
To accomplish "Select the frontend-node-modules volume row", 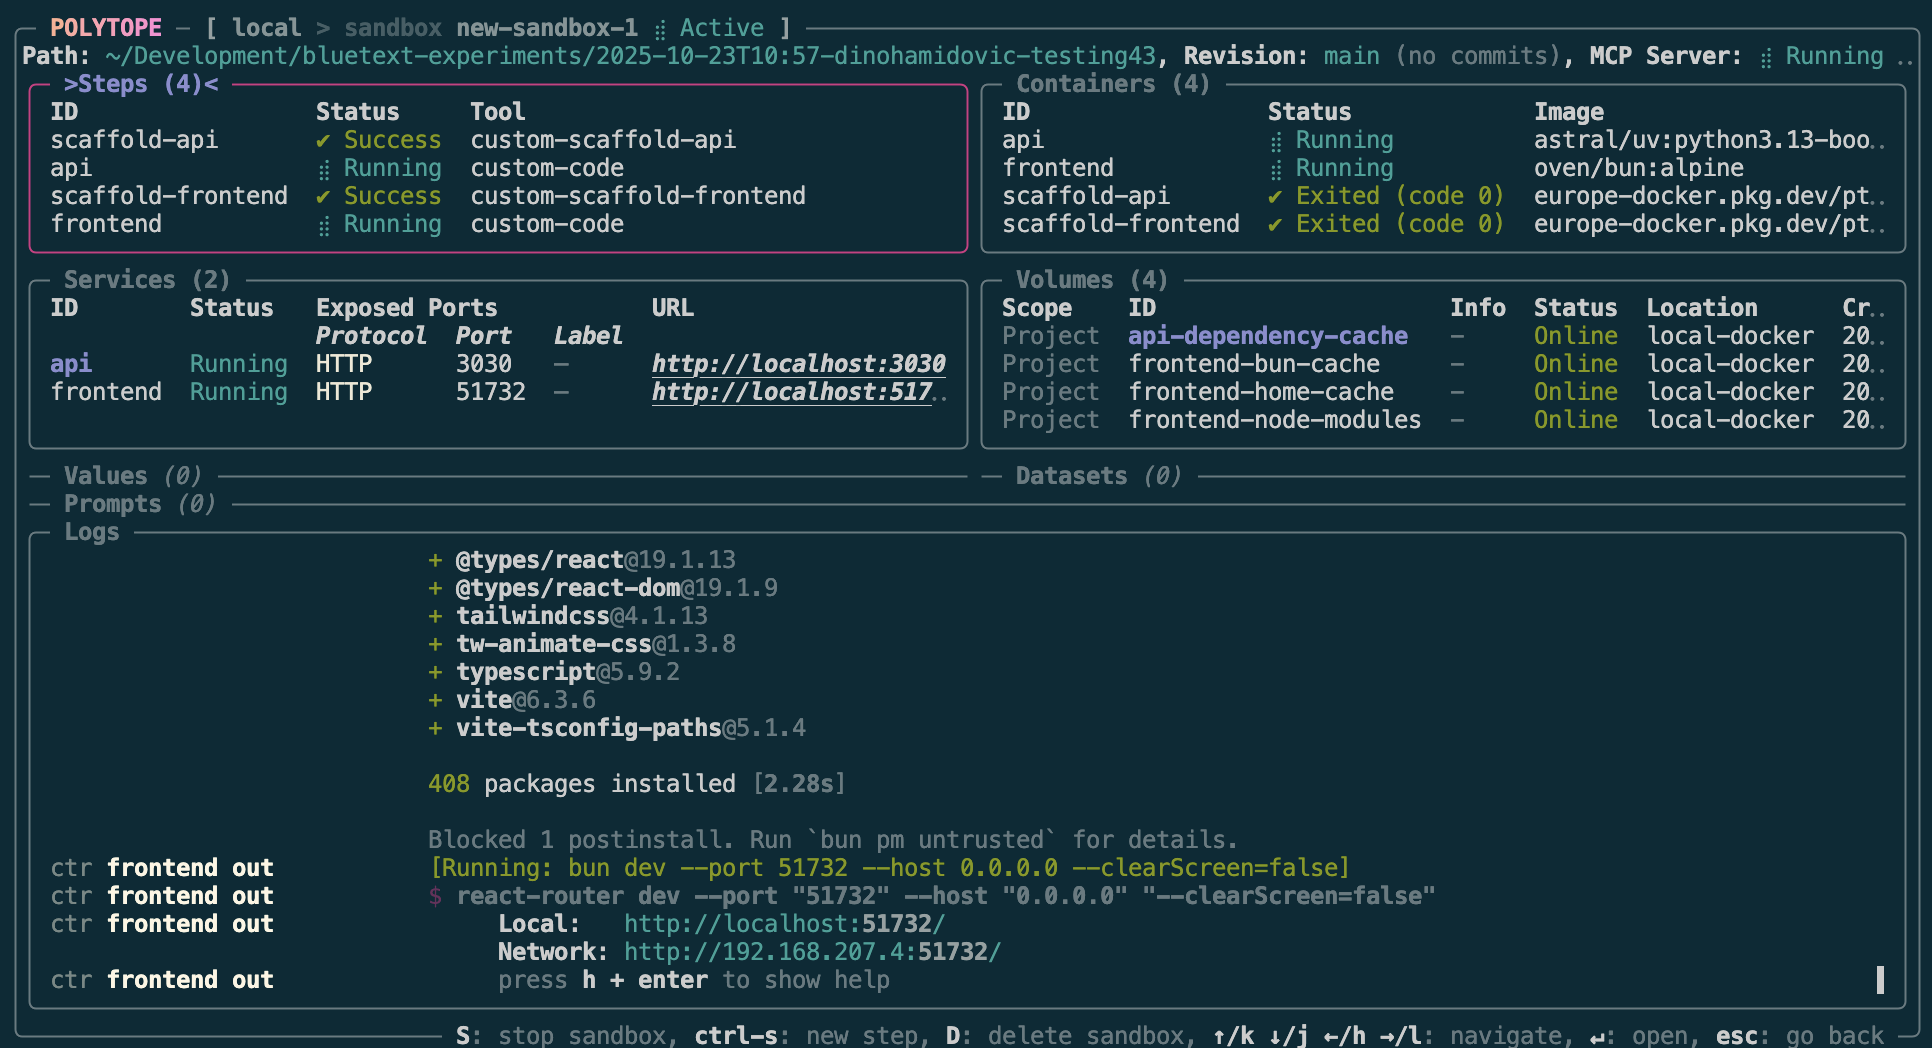I will 1274,420.
